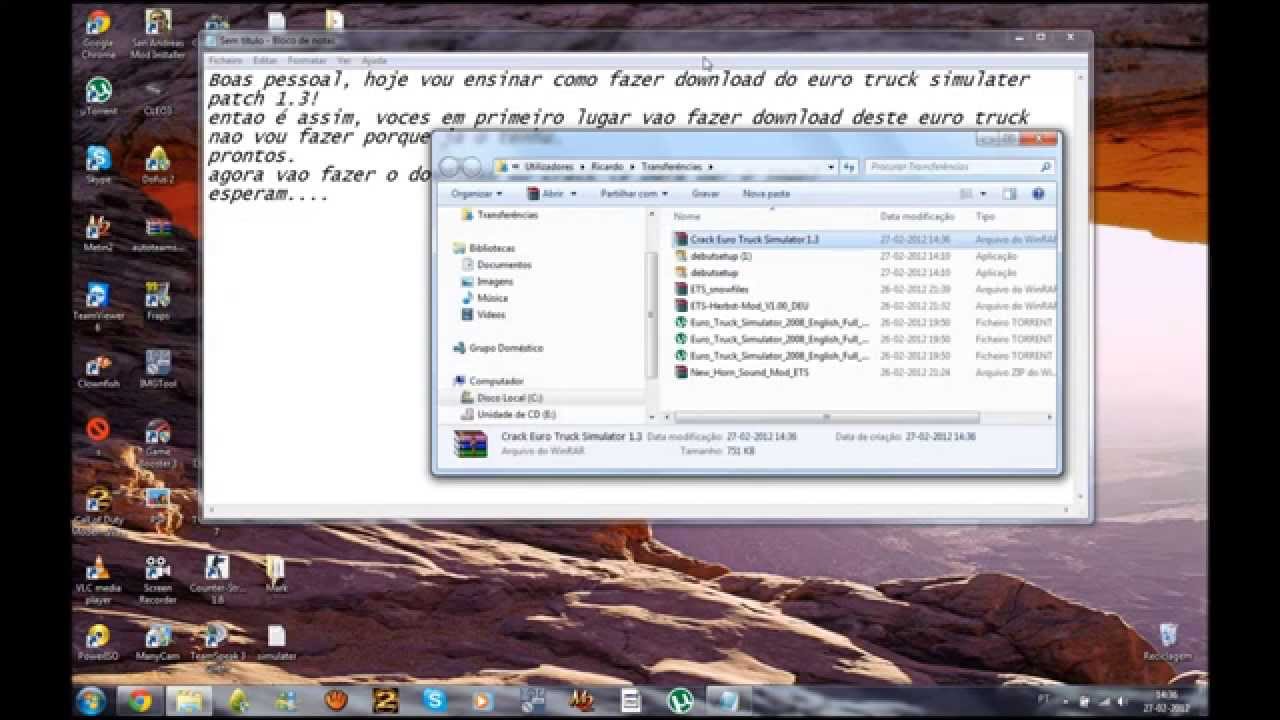Open Partilhar com dropdown

click(635, 194)
